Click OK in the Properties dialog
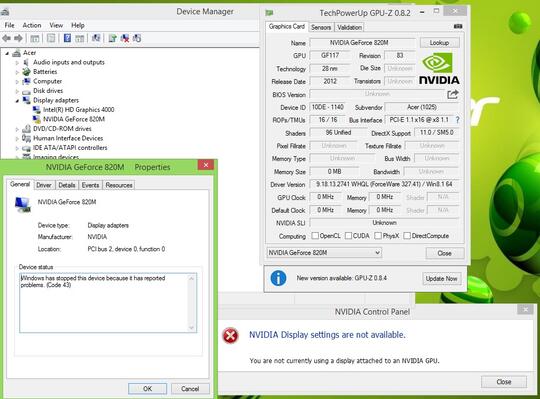Viewport: 540px width, 399px height. point(147,389)
